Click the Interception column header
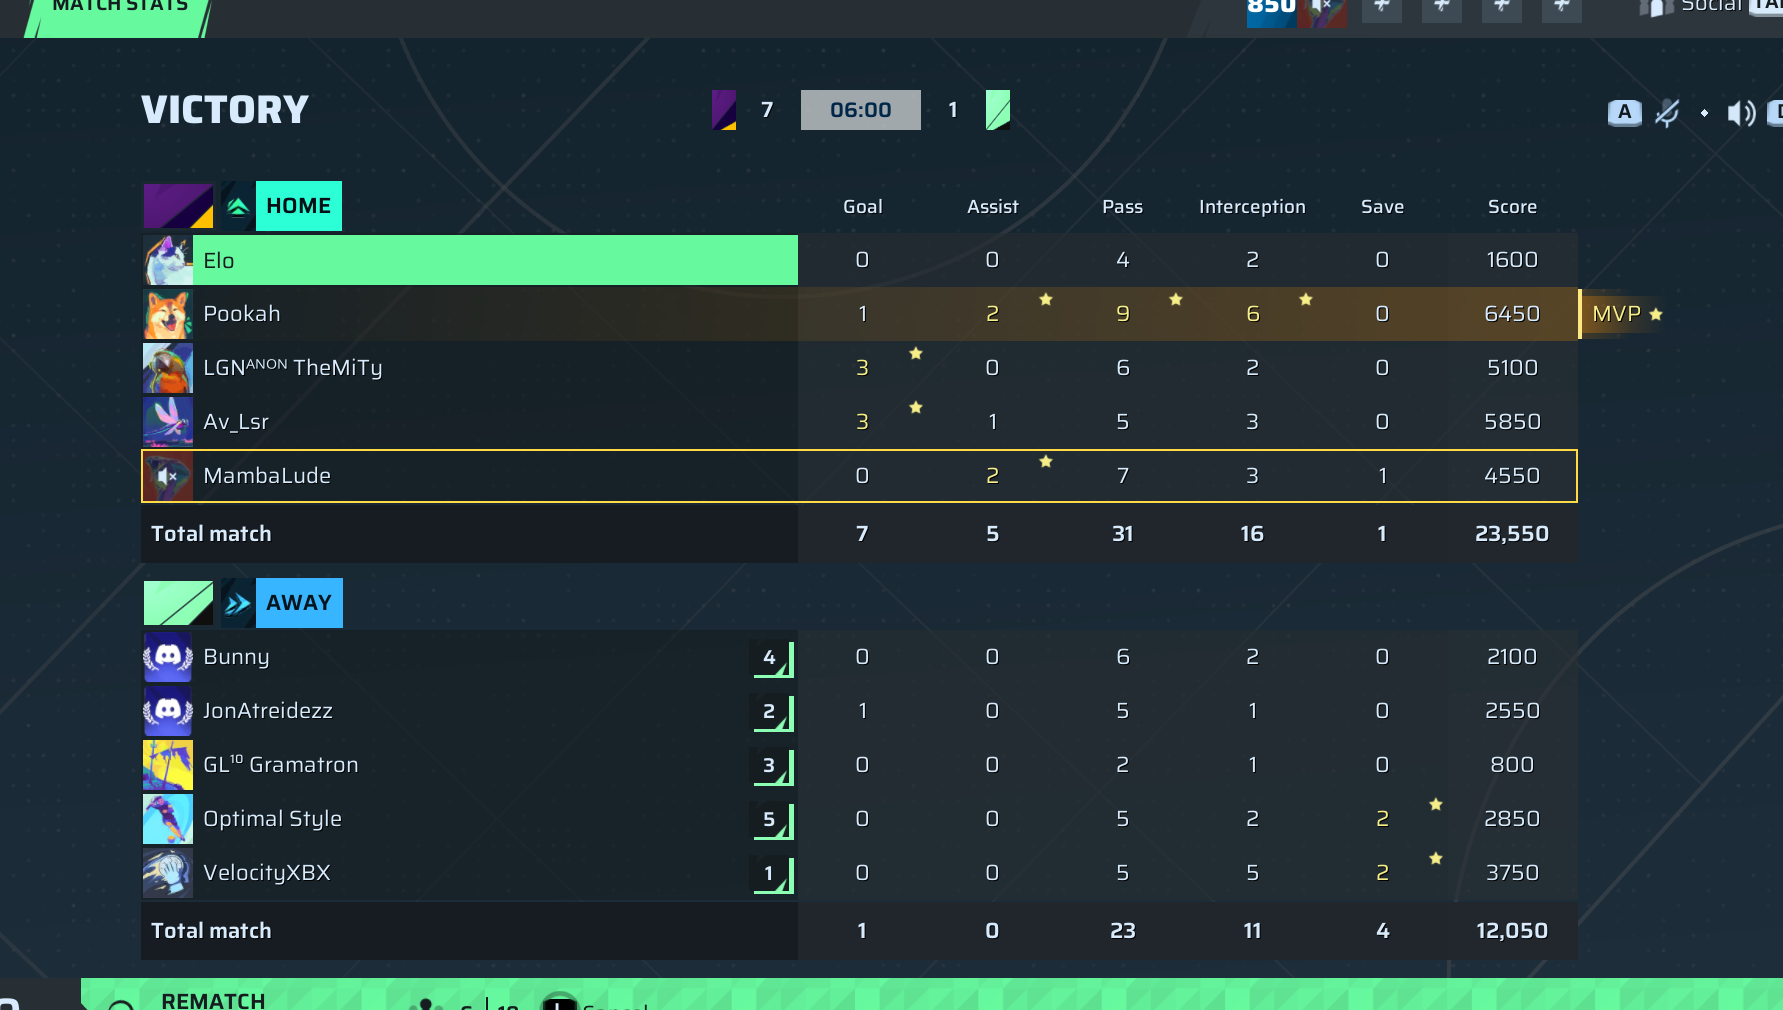 click(x=1253, y=207)
